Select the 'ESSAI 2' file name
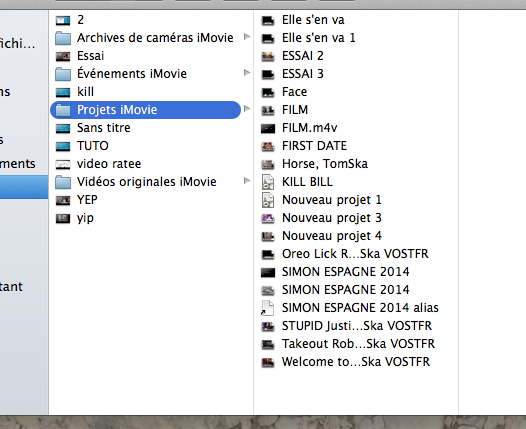 tap(303, 56)
